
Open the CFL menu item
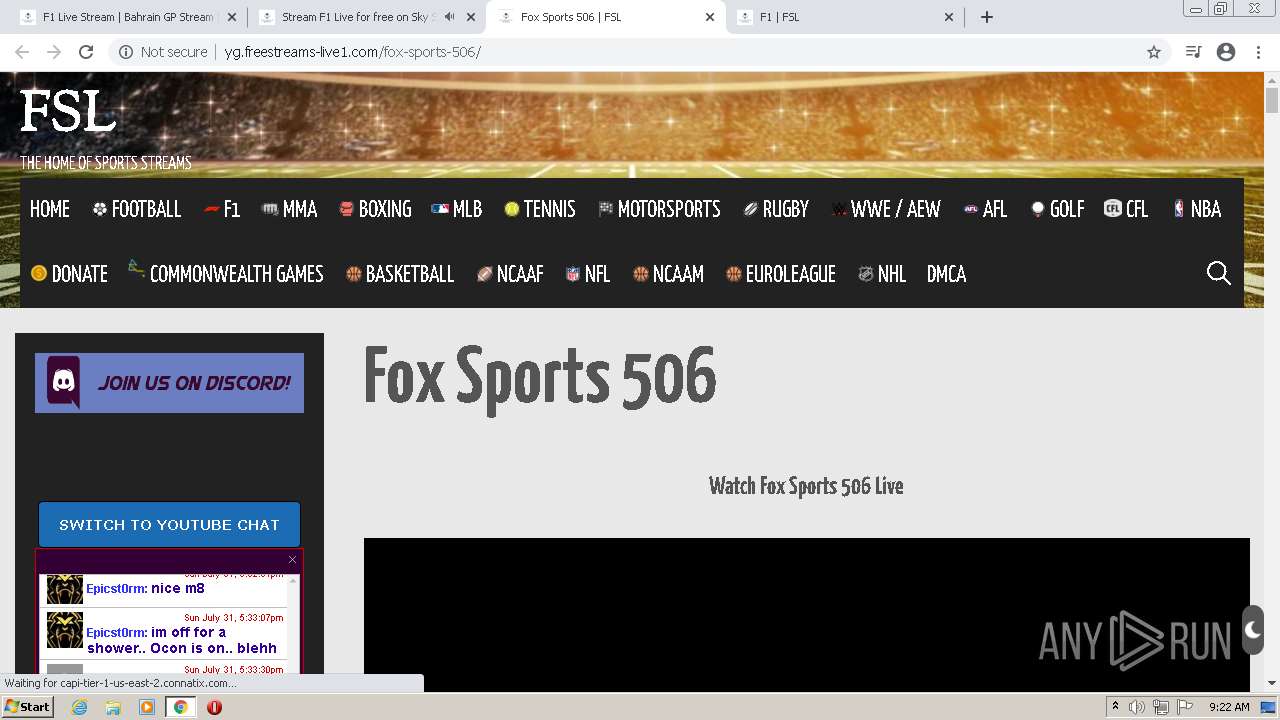[1126, 209]
